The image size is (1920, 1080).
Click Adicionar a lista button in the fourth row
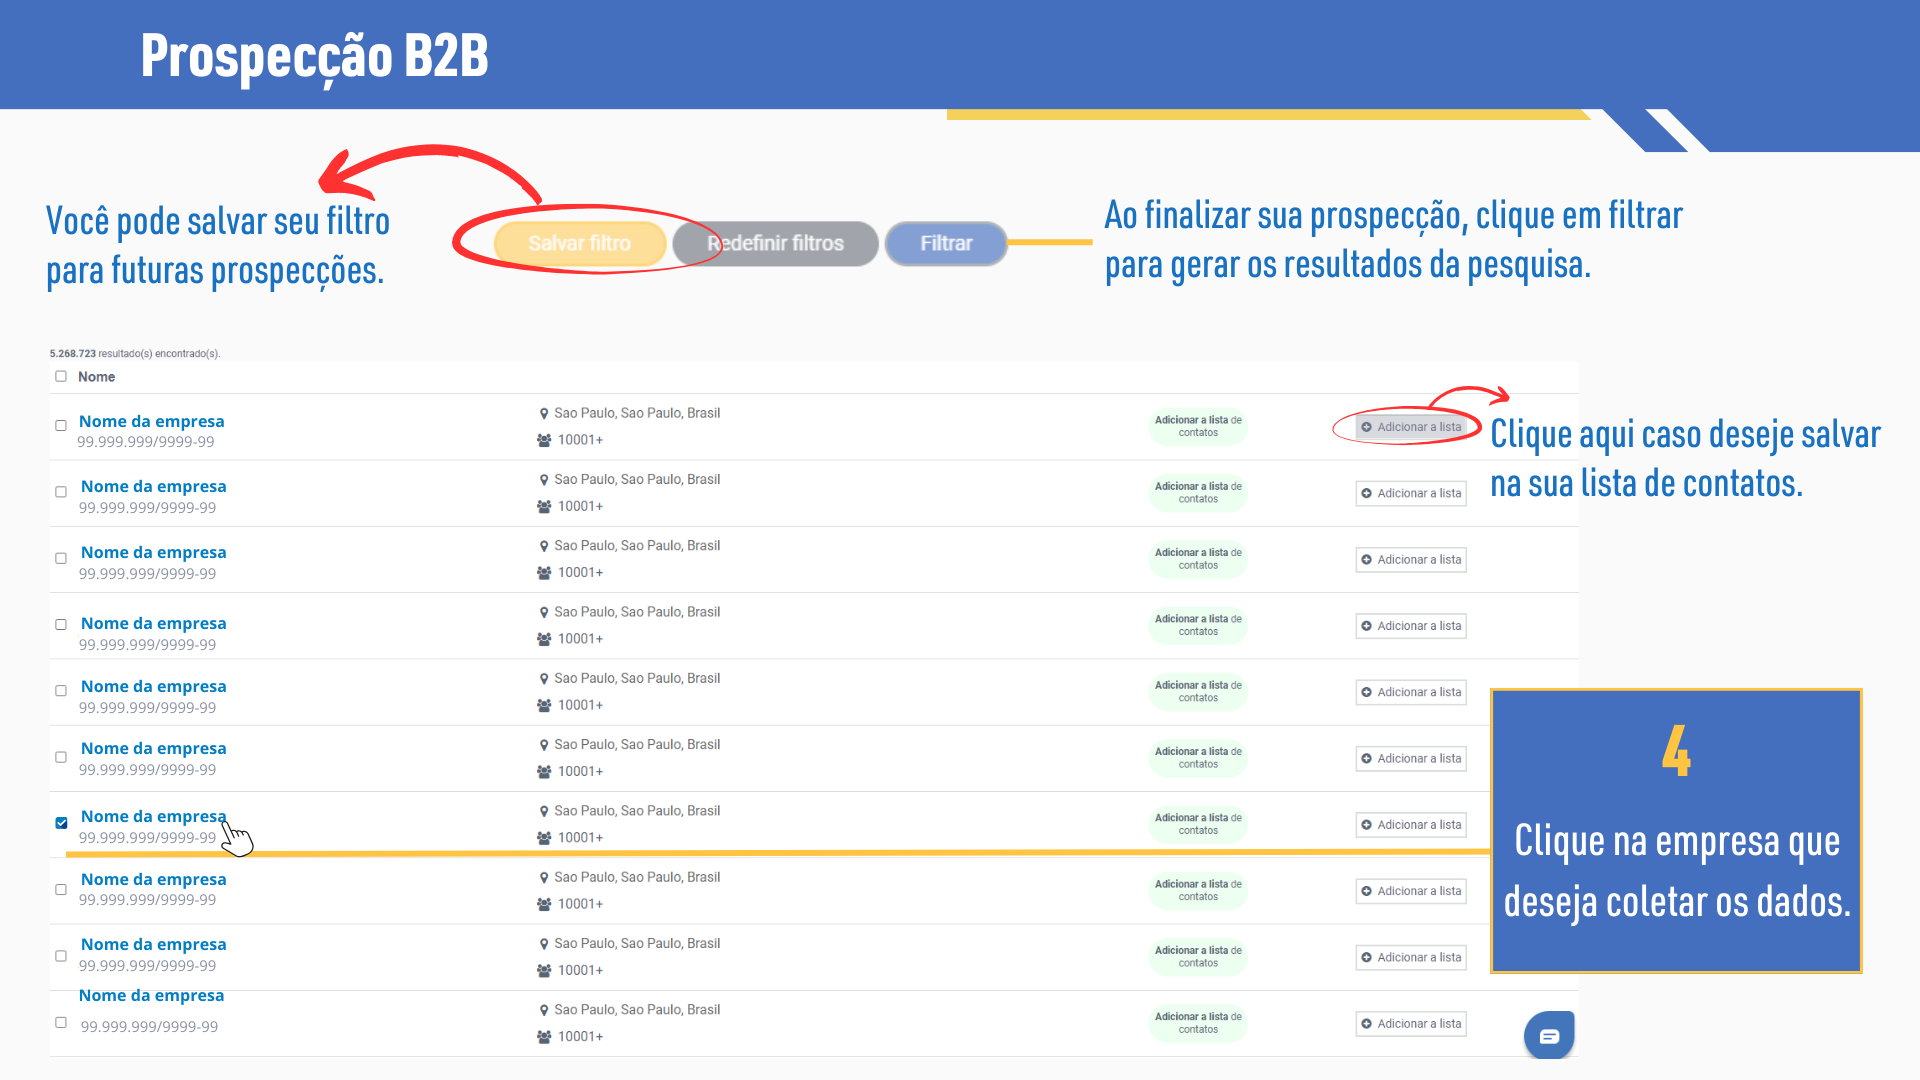(1410, 626)
